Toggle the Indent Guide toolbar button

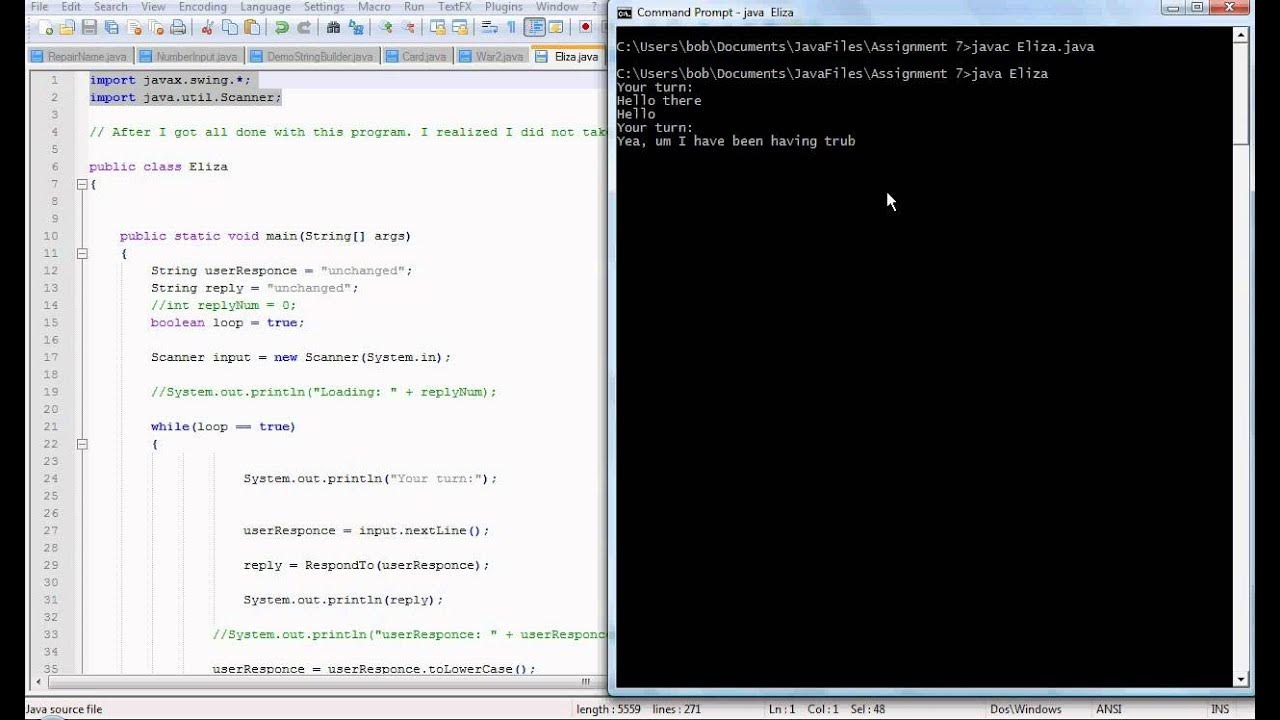[x=535, y=28]
